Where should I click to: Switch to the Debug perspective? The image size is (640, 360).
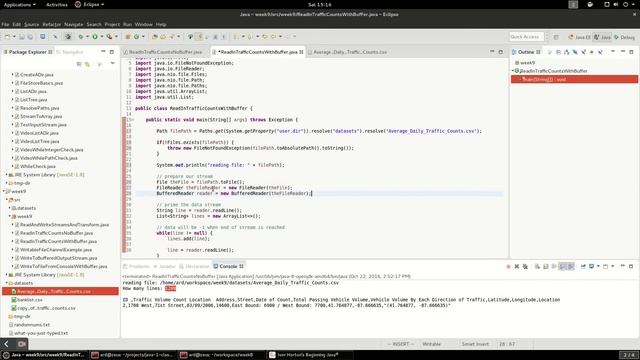[x=624, y=37]
